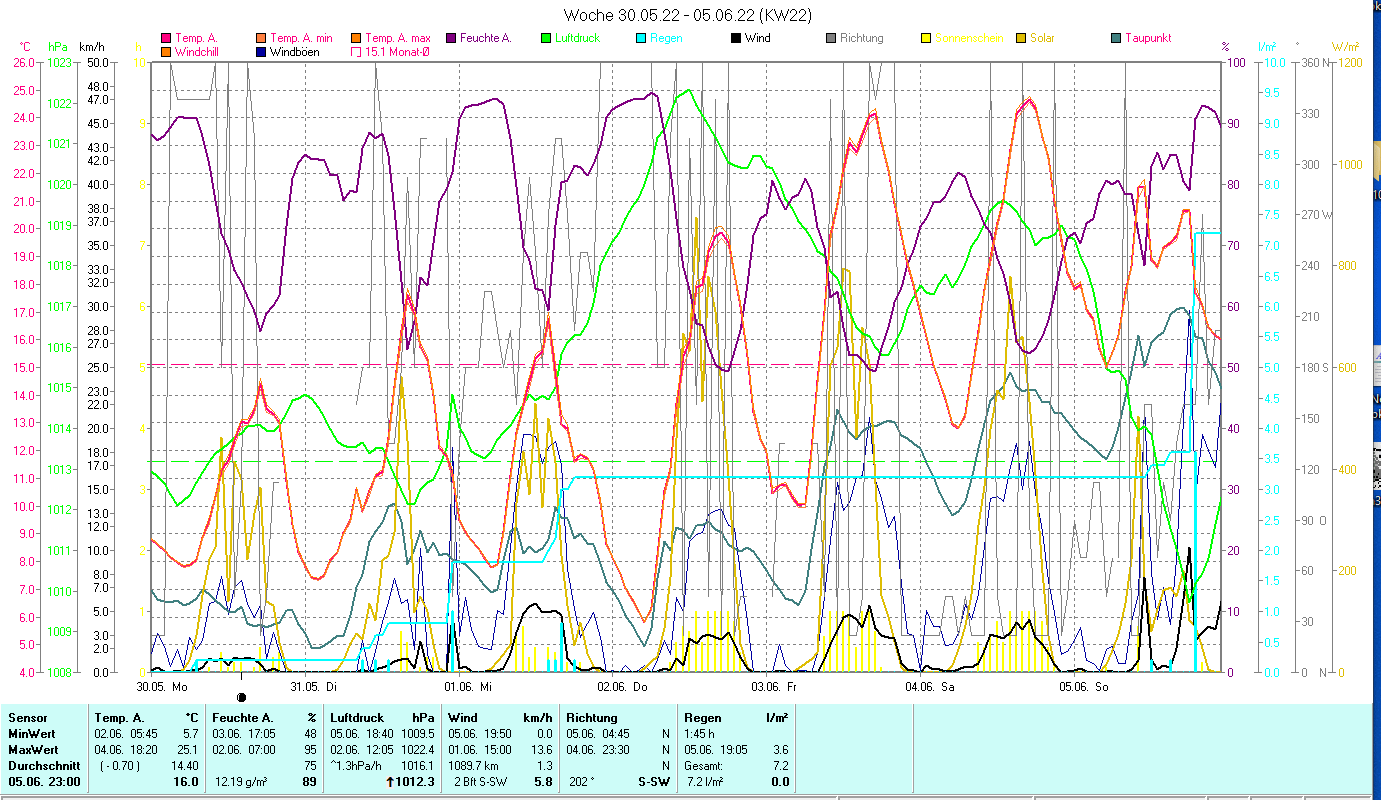Click the pink Temp. A. legend swatch
Screen dimensions: 1381x800
(167, 38)
